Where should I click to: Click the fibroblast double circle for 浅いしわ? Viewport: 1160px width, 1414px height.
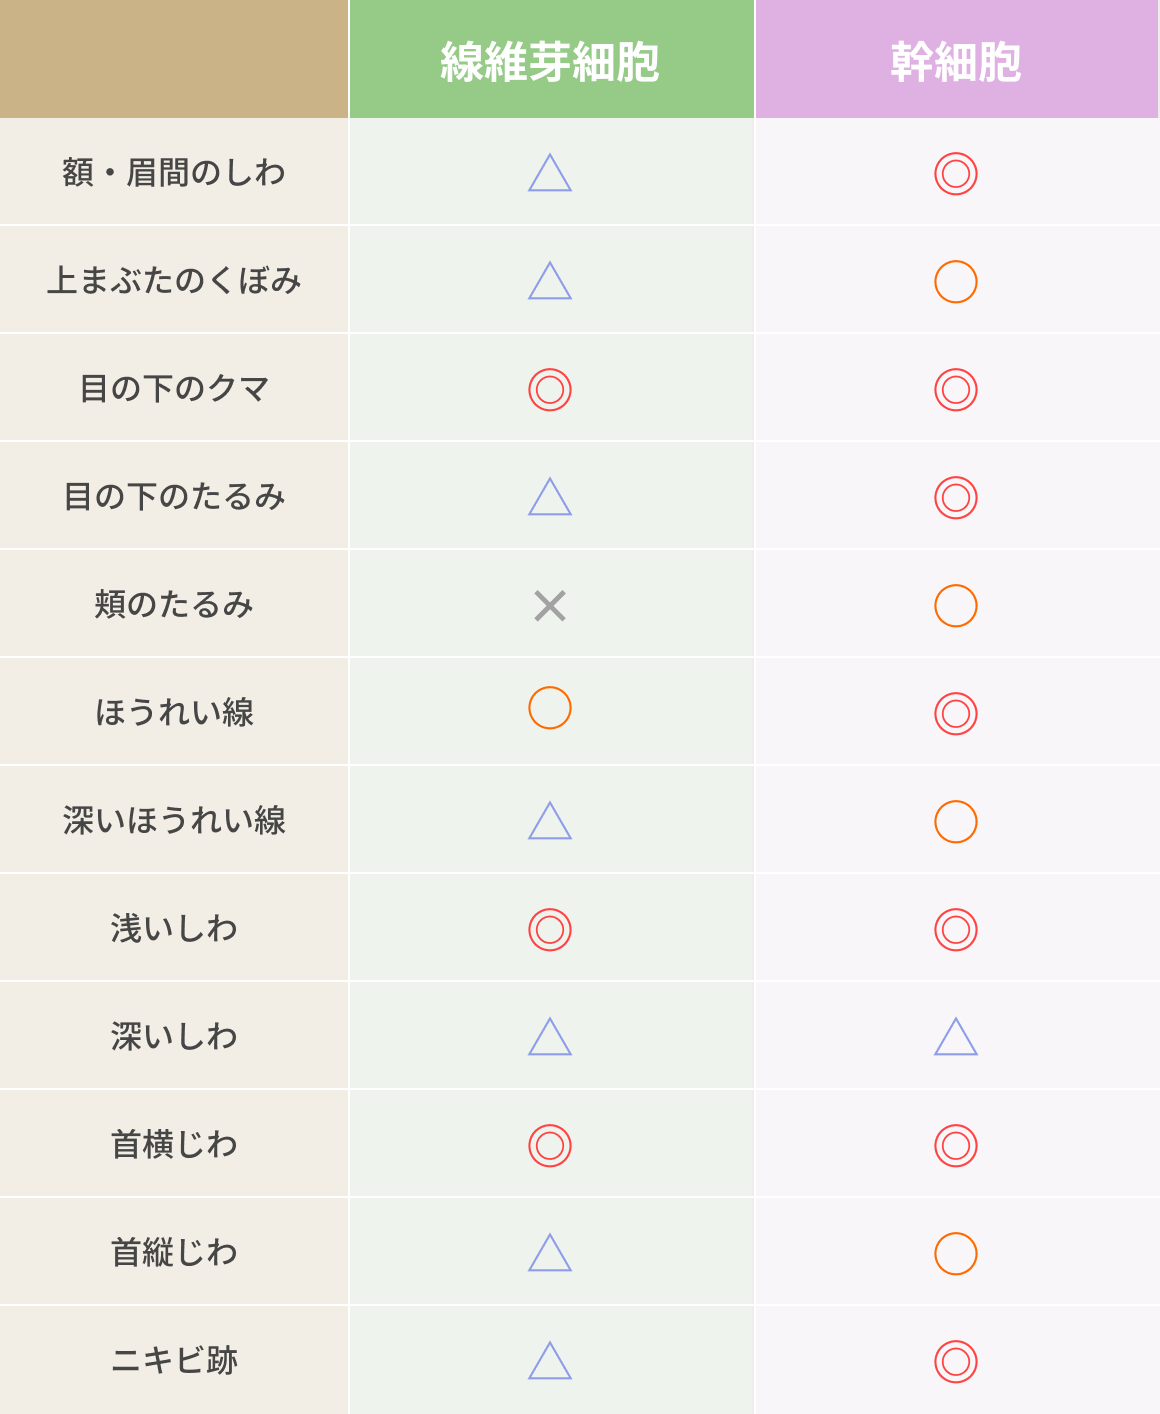pos(550,930)
